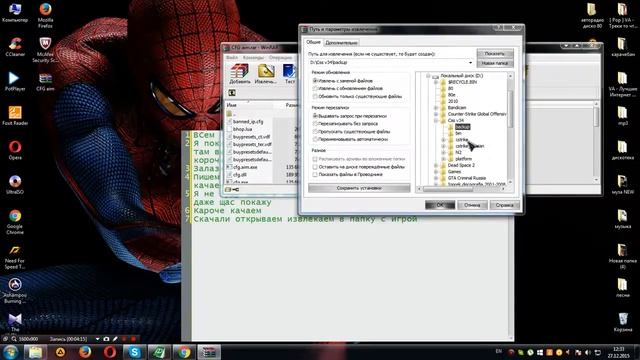Image resolution: width=640 pixels, height=360 pixels.
Task: Click the up-one-level icon in WinRAR
Action: pyautogui.click(x=232, y=93)
